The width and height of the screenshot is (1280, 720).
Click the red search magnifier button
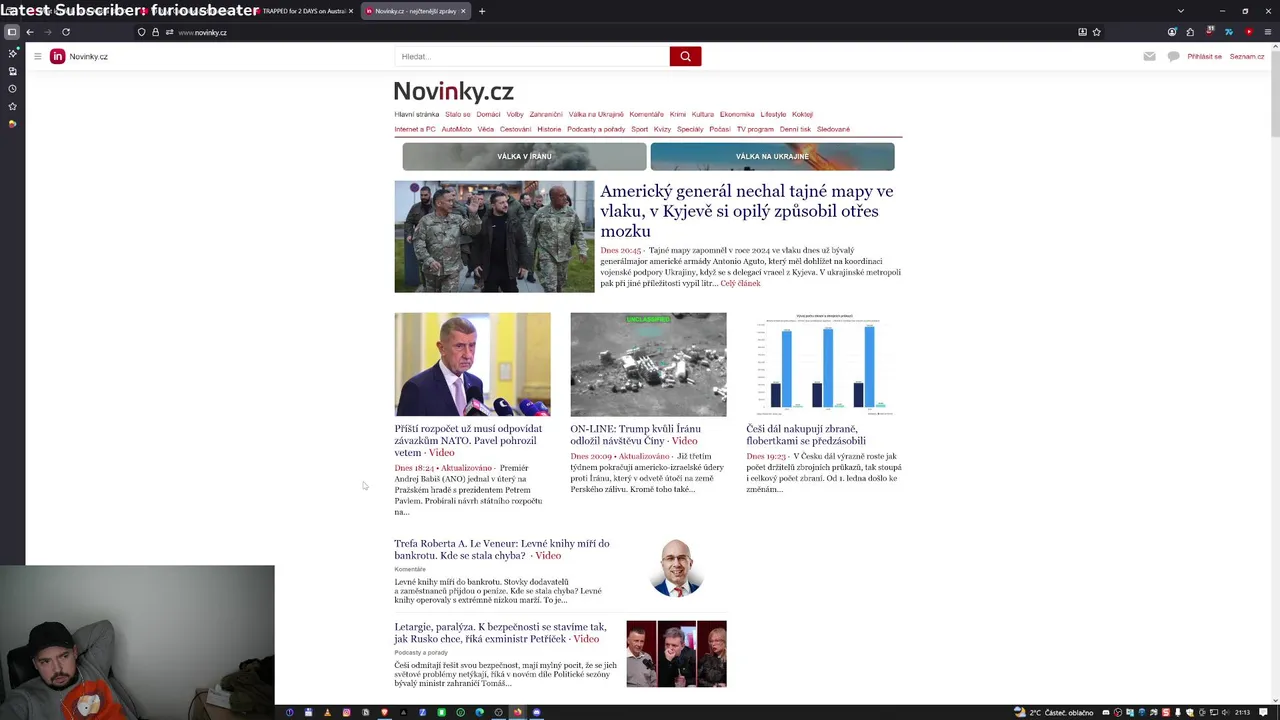click(x=685, y=56)
